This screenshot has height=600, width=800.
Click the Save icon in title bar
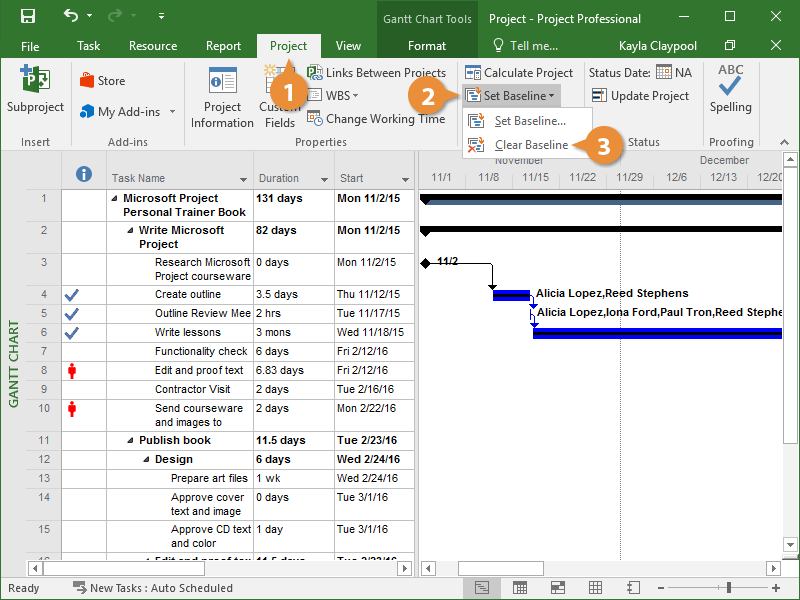click(x=28, y=17)
